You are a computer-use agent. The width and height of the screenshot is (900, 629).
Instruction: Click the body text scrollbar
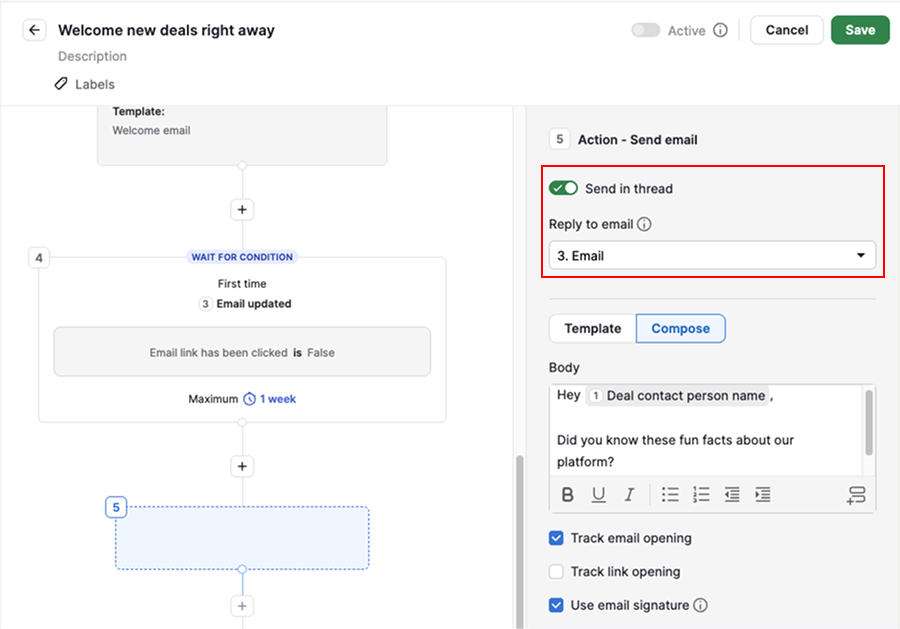[x=869, y=422]
